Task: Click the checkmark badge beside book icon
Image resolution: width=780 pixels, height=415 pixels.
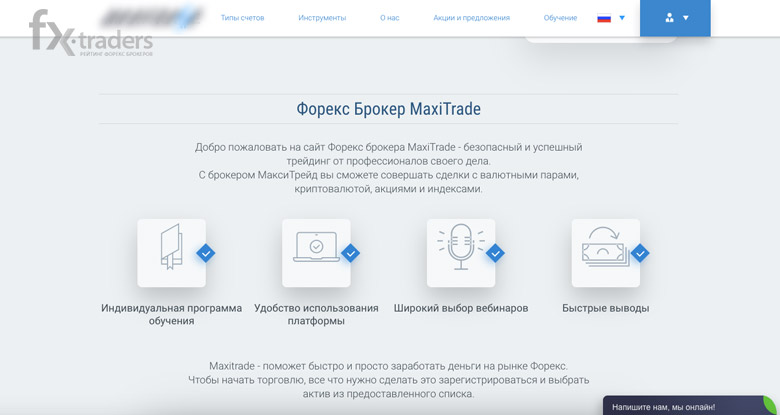Action: click(x=205, y=253)
